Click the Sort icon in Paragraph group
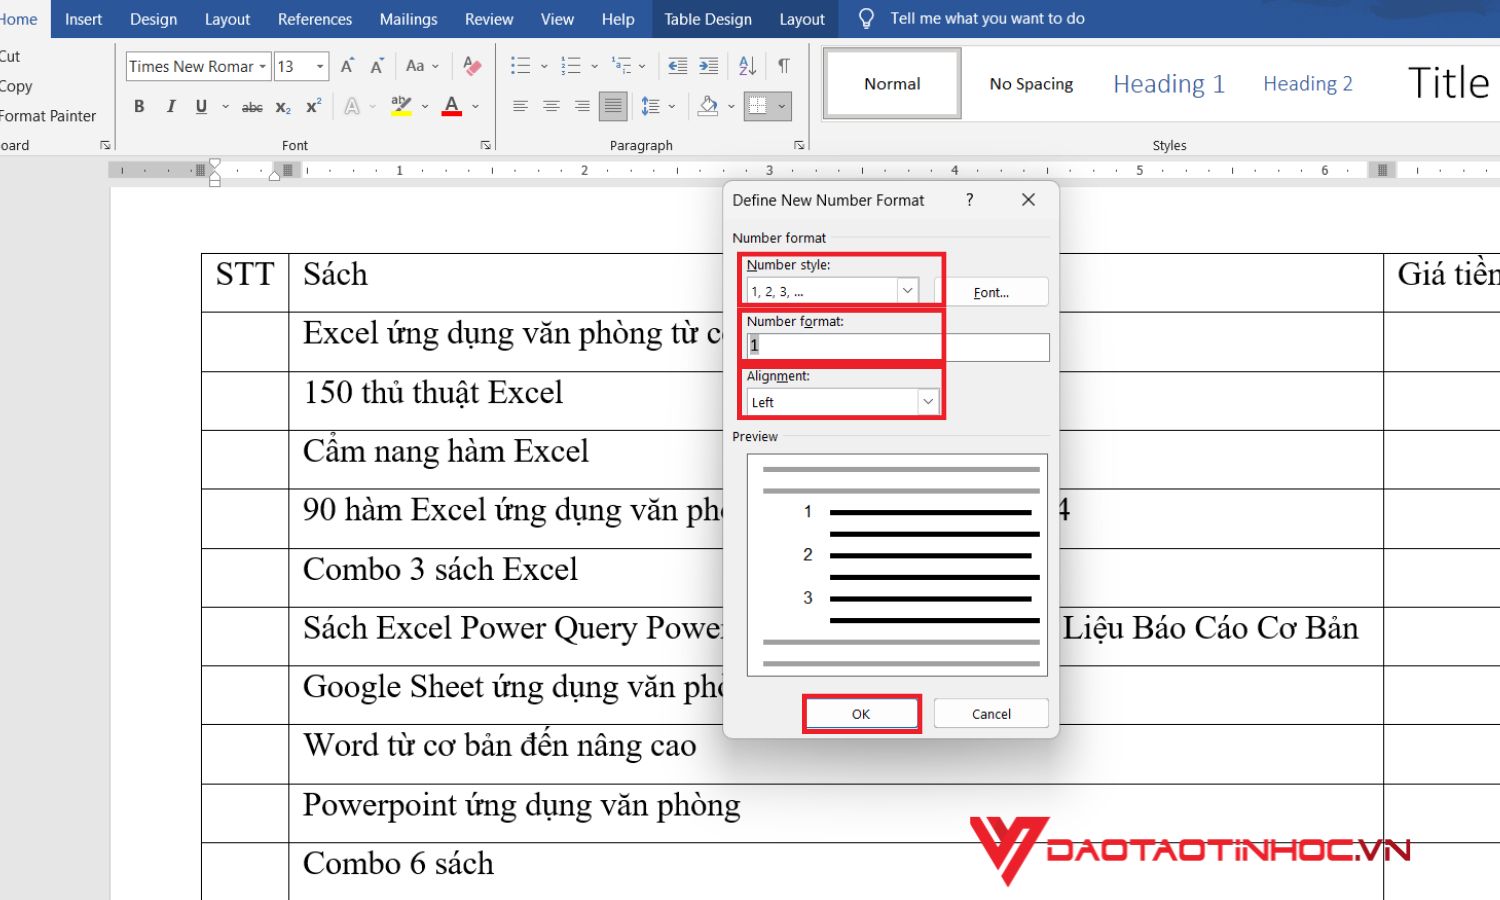This screenshot has width=1500, height=900. (747, 66)
